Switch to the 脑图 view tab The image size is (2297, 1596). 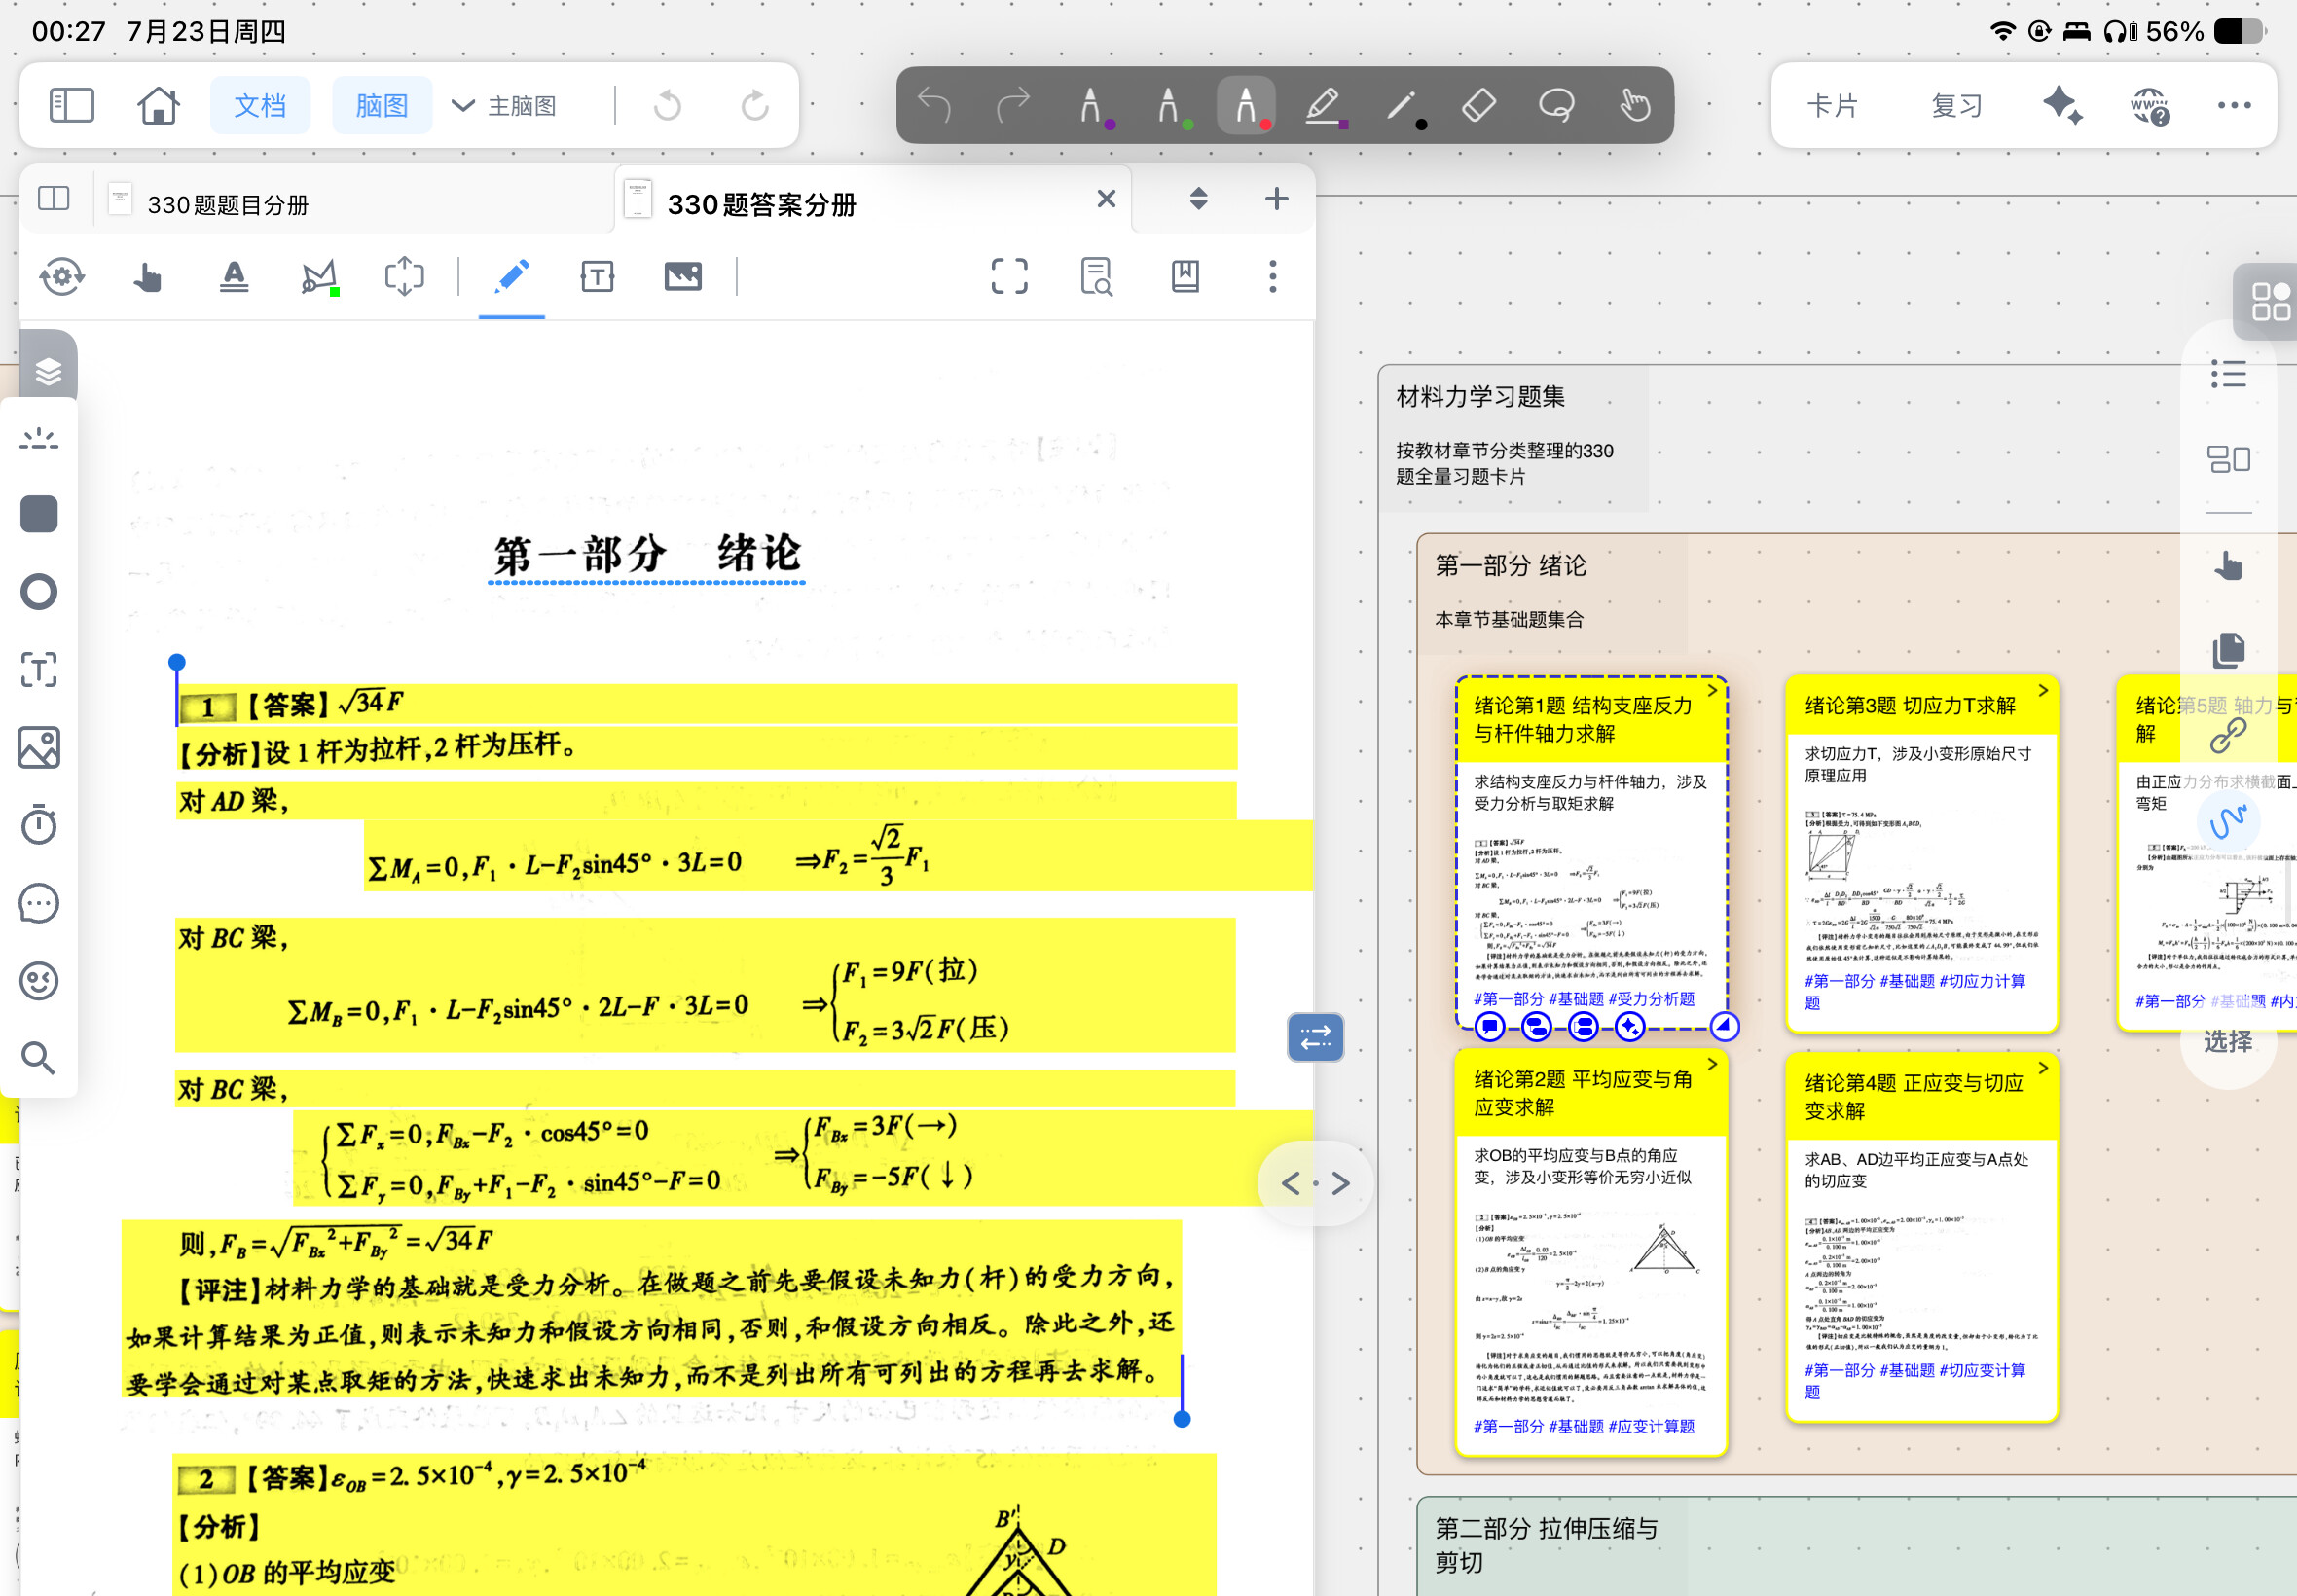tap(382, 105)
